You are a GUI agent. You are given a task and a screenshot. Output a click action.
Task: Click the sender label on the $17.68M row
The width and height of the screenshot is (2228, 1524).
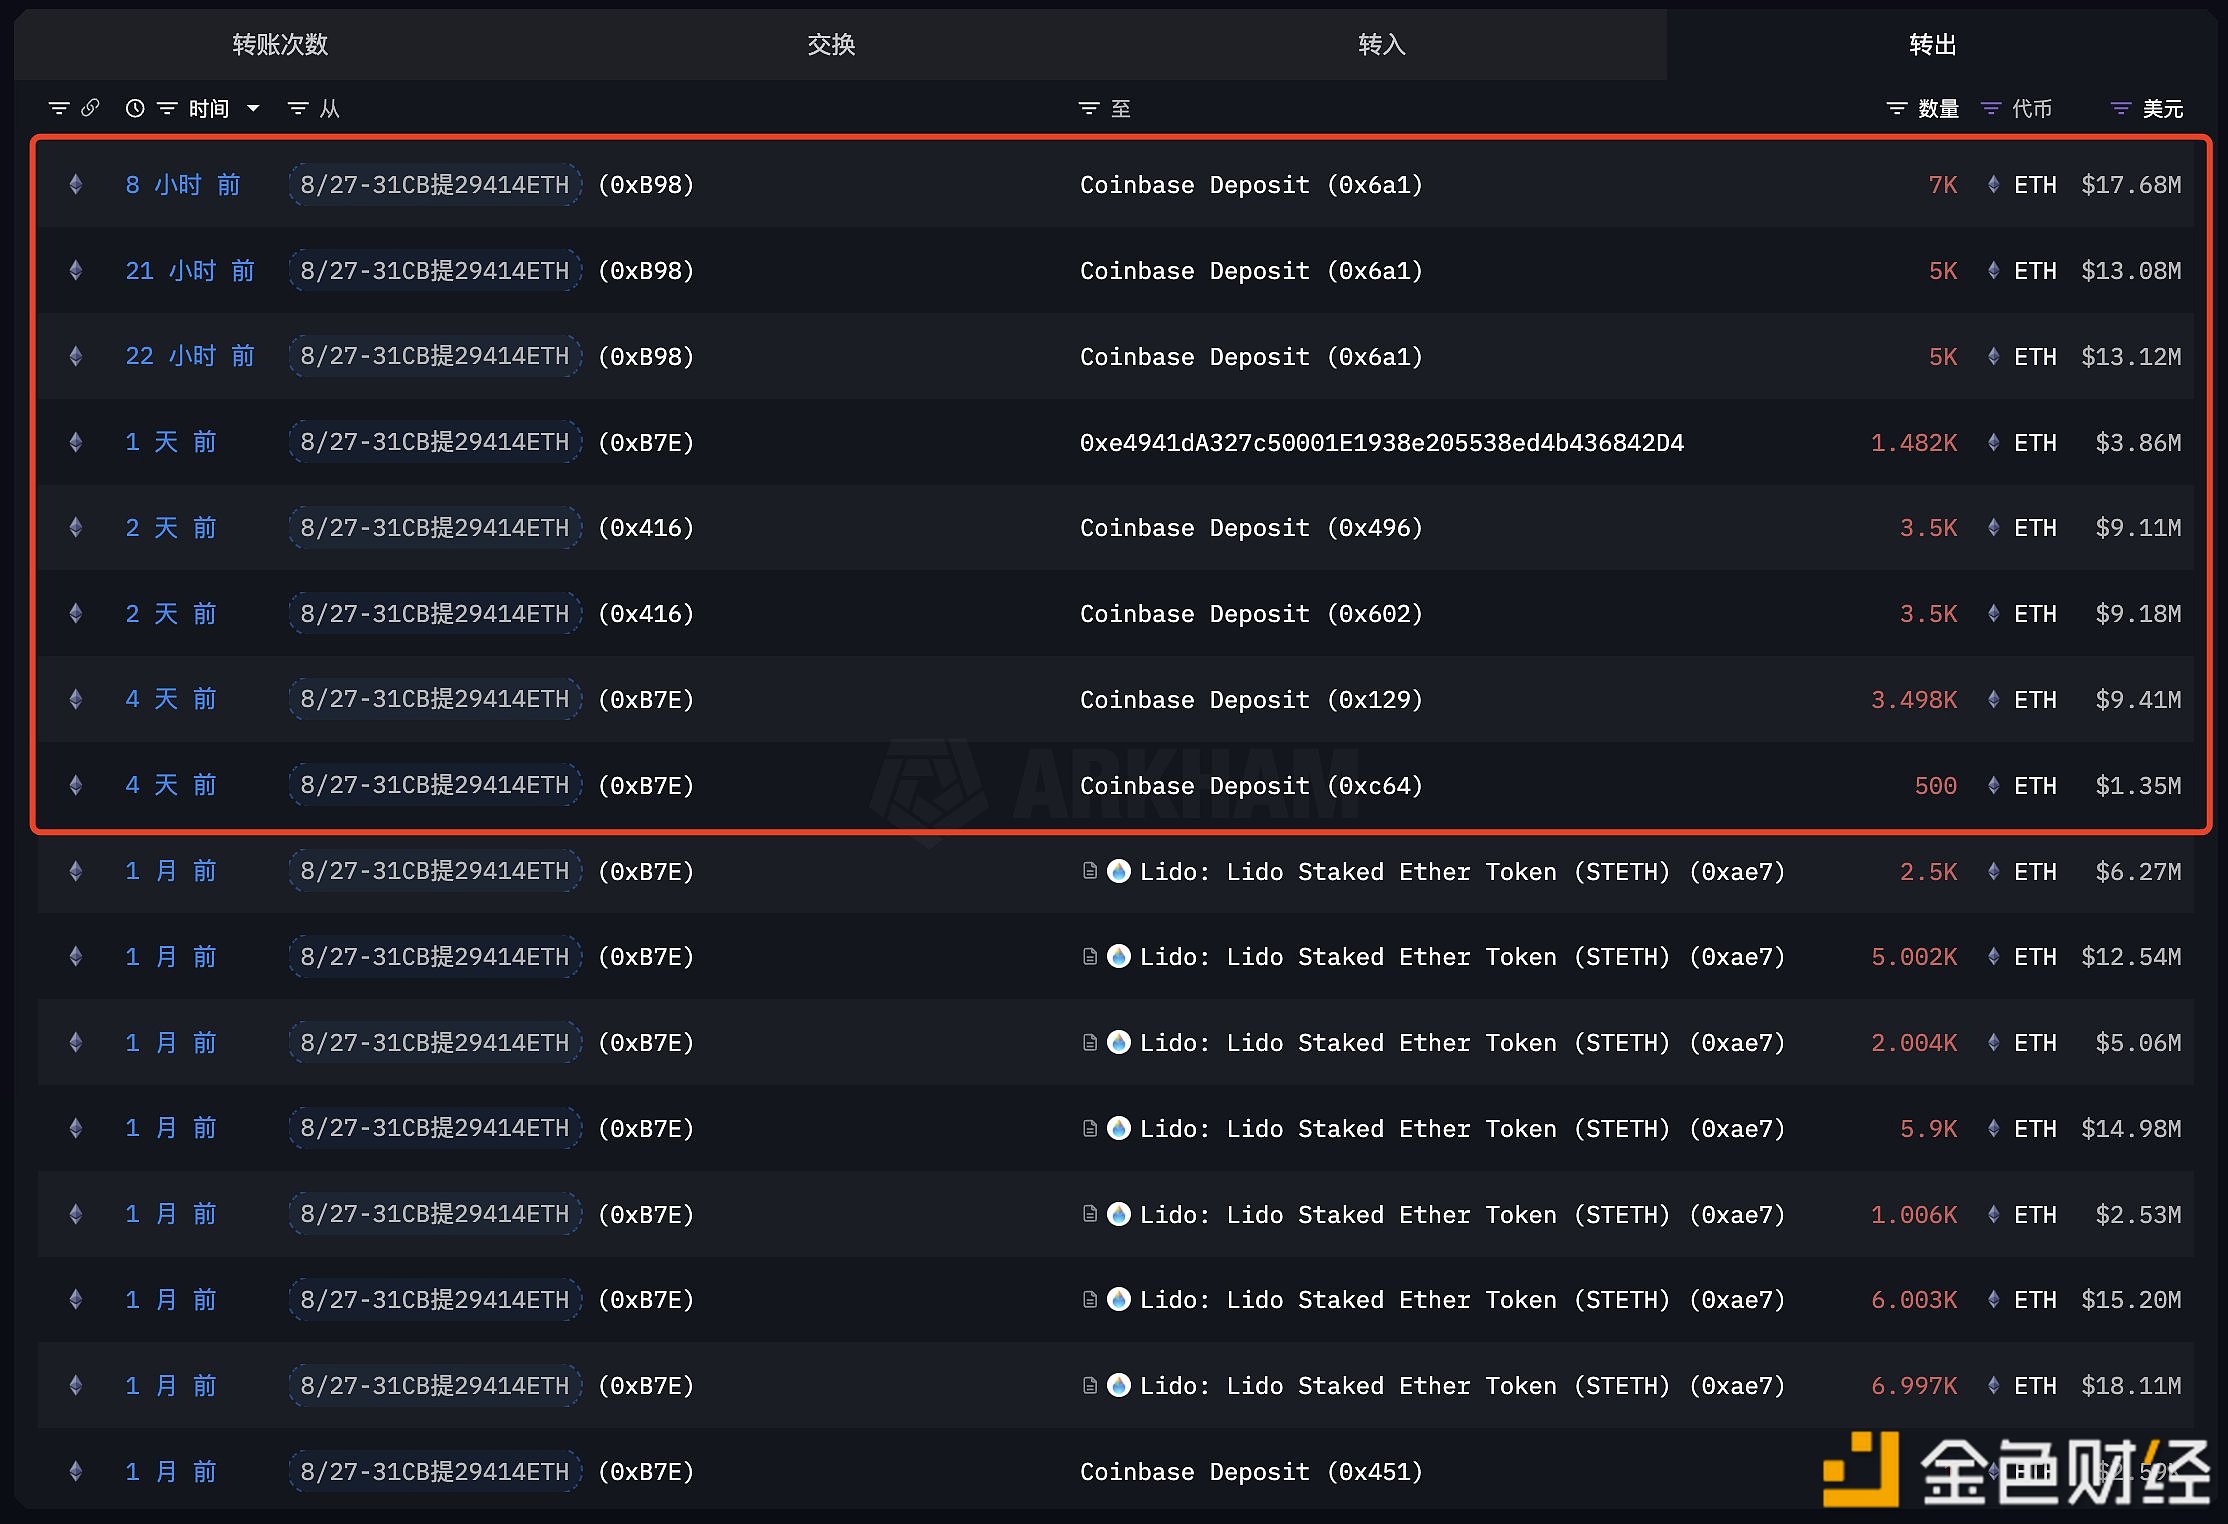pos(435,185)
